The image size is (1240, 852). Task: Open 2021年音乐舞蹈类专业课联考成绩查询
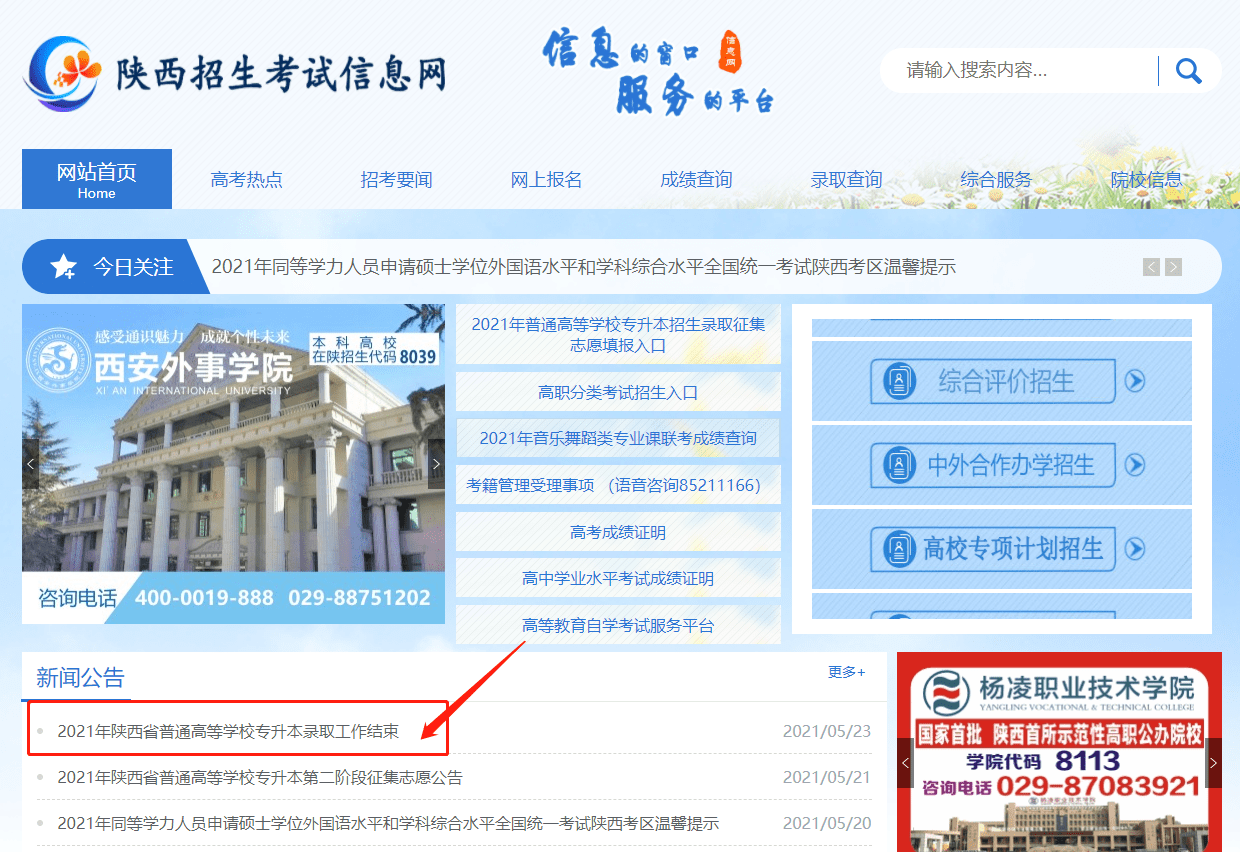[x=618, y=438]
